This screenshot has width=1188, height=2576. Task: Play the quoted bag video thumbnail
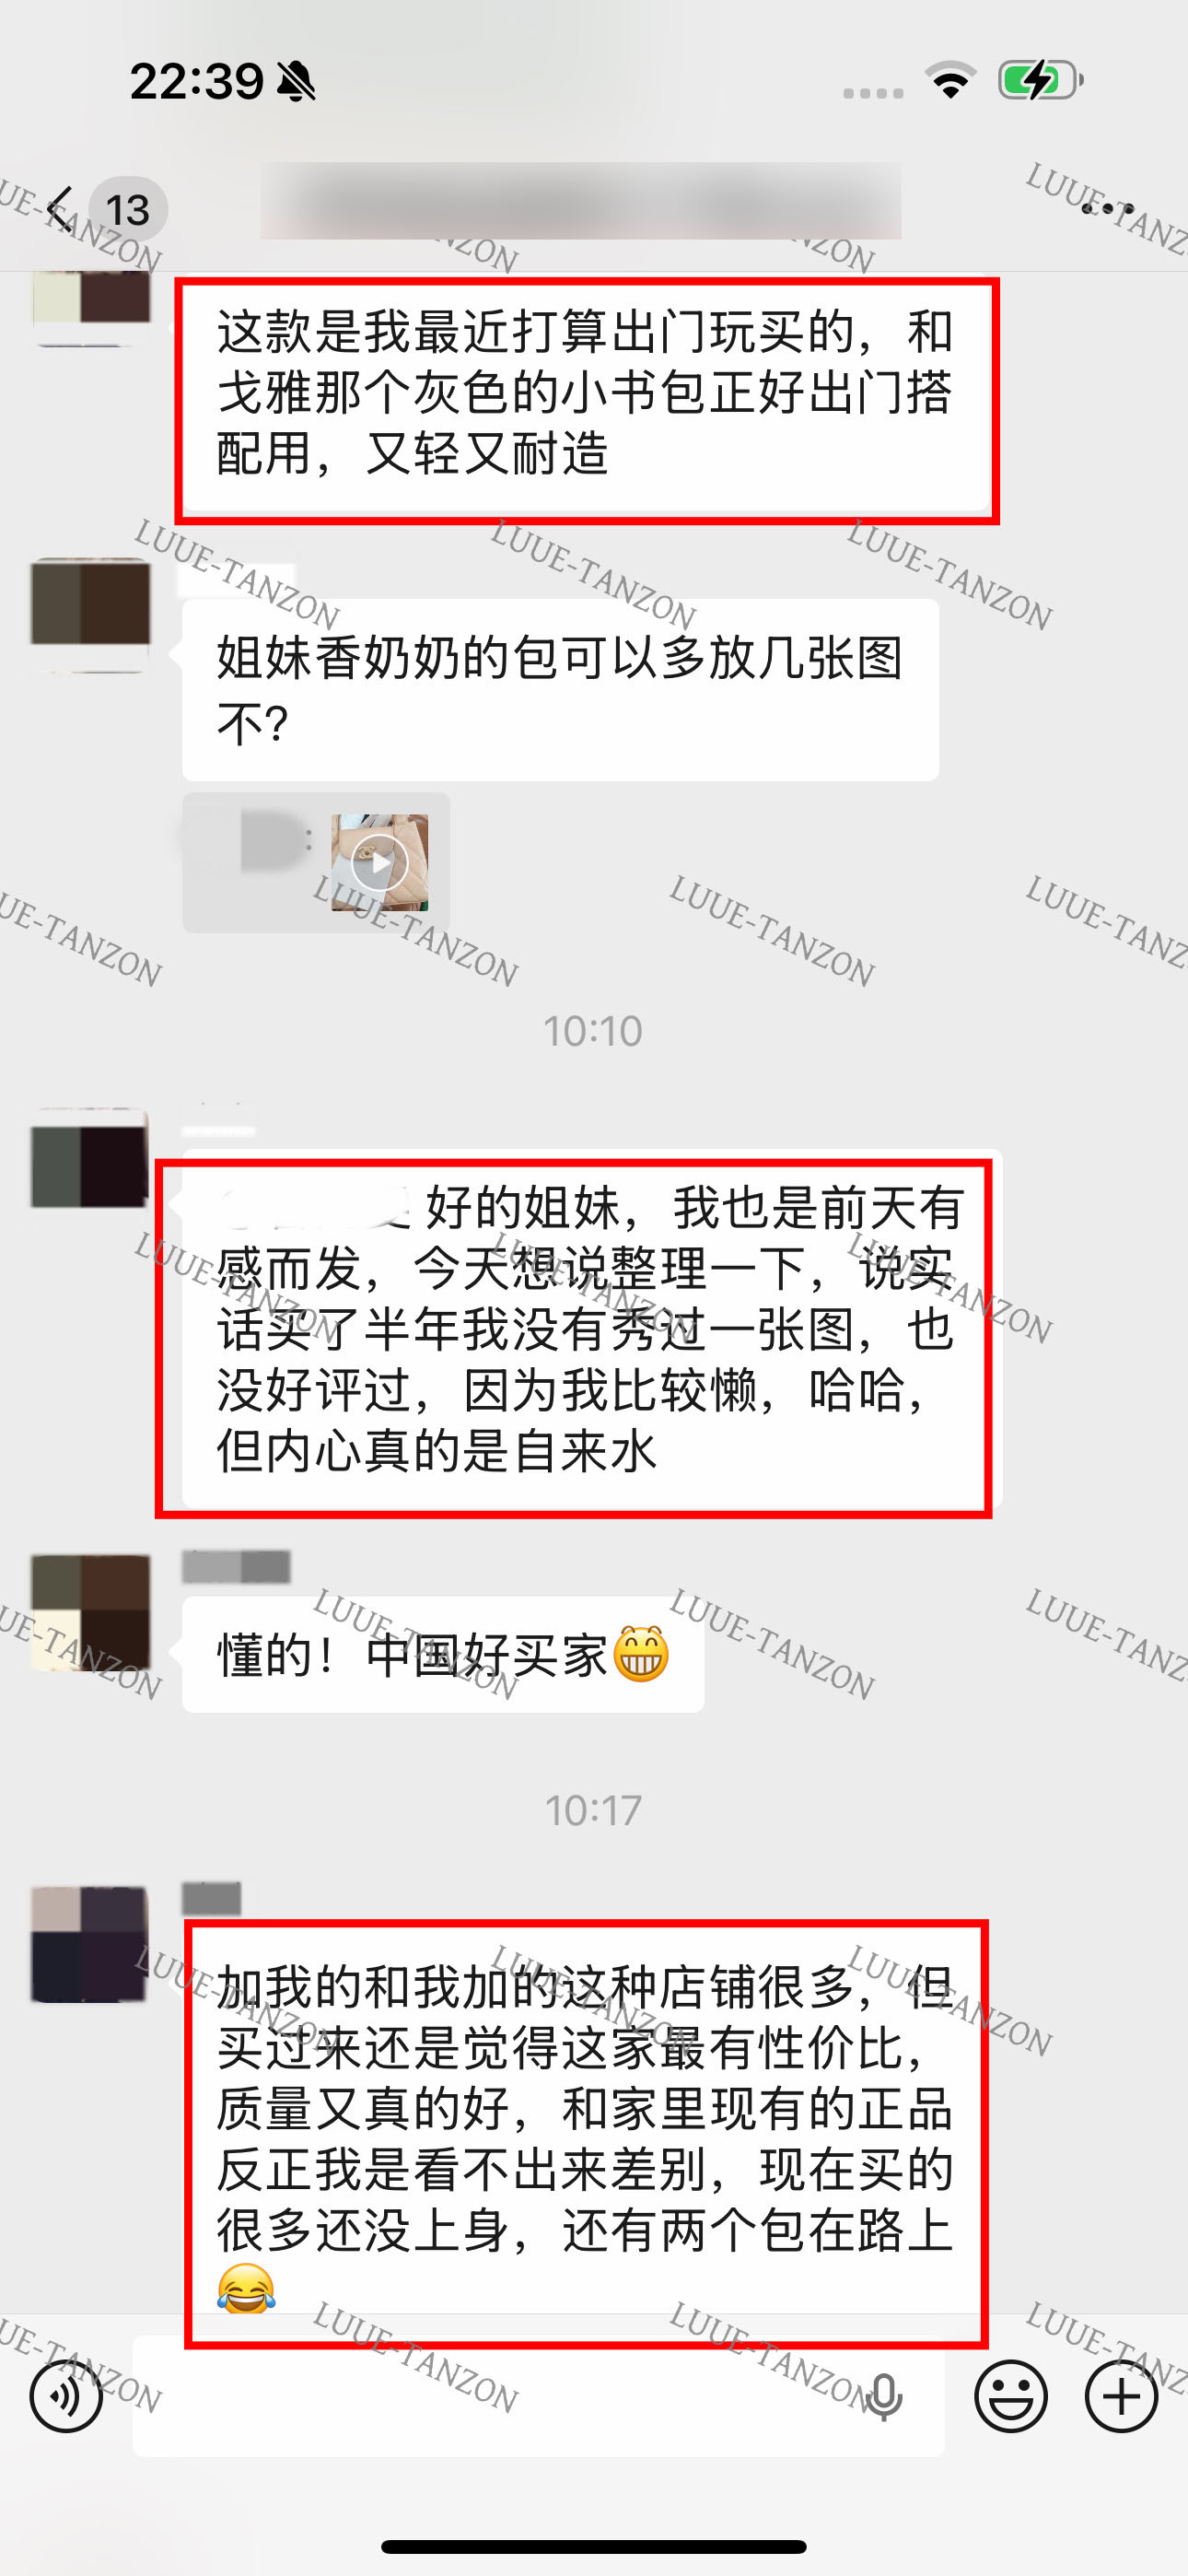[380, 862]
